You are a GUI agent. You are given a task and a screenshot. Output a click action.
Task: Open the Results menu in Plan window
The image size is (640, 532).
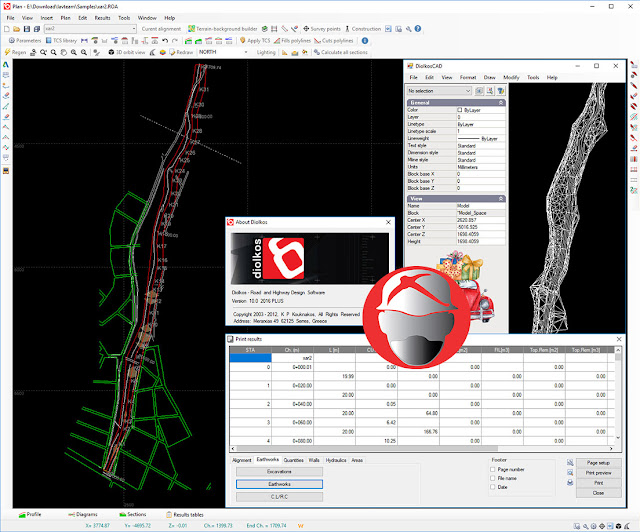pos(102,18)
